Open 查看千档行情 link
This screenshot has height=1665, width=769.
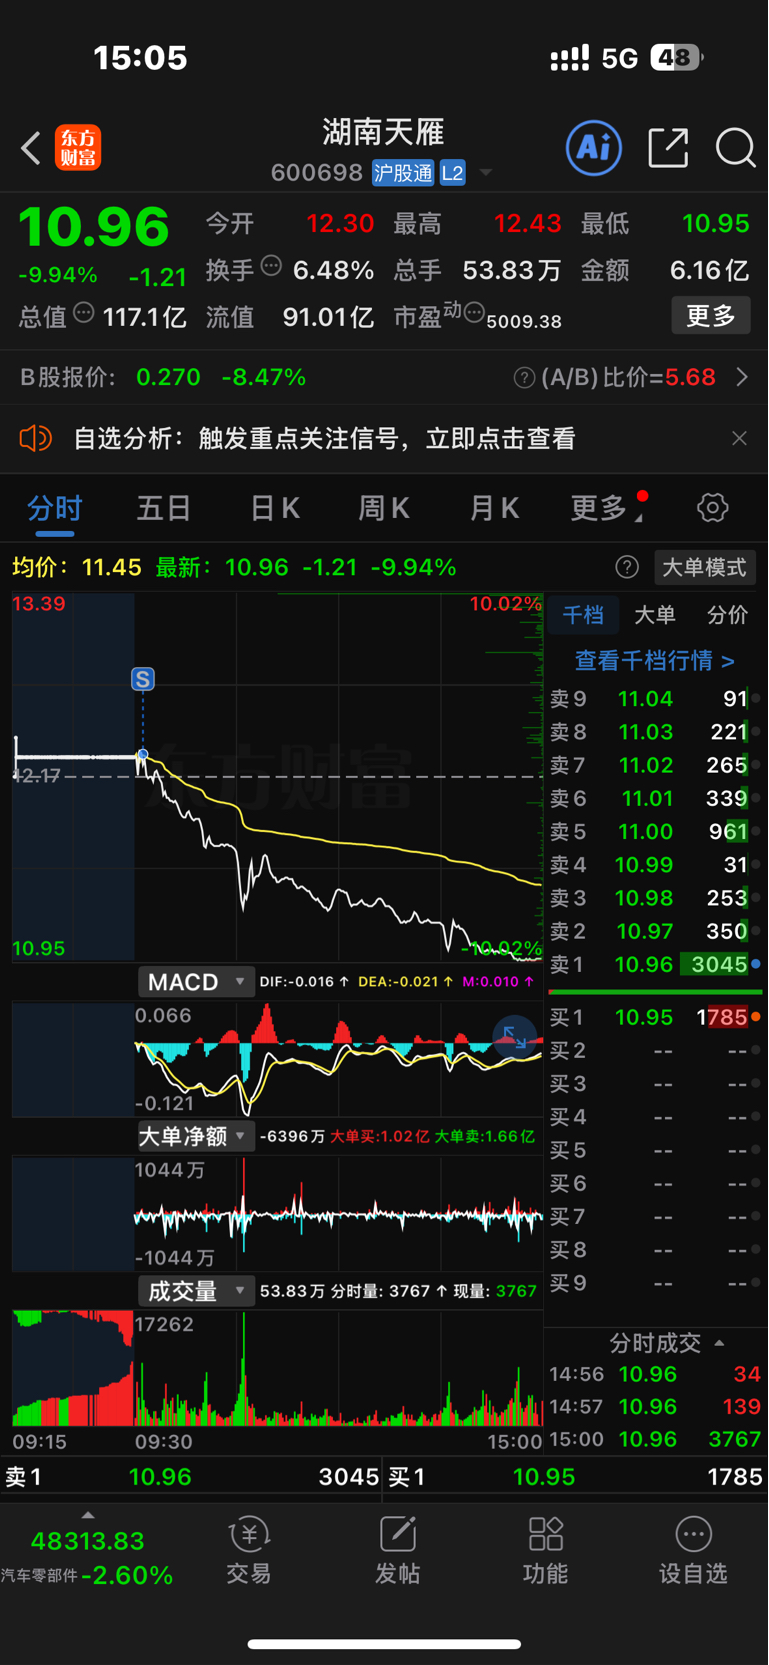click(x=655, y=661)
